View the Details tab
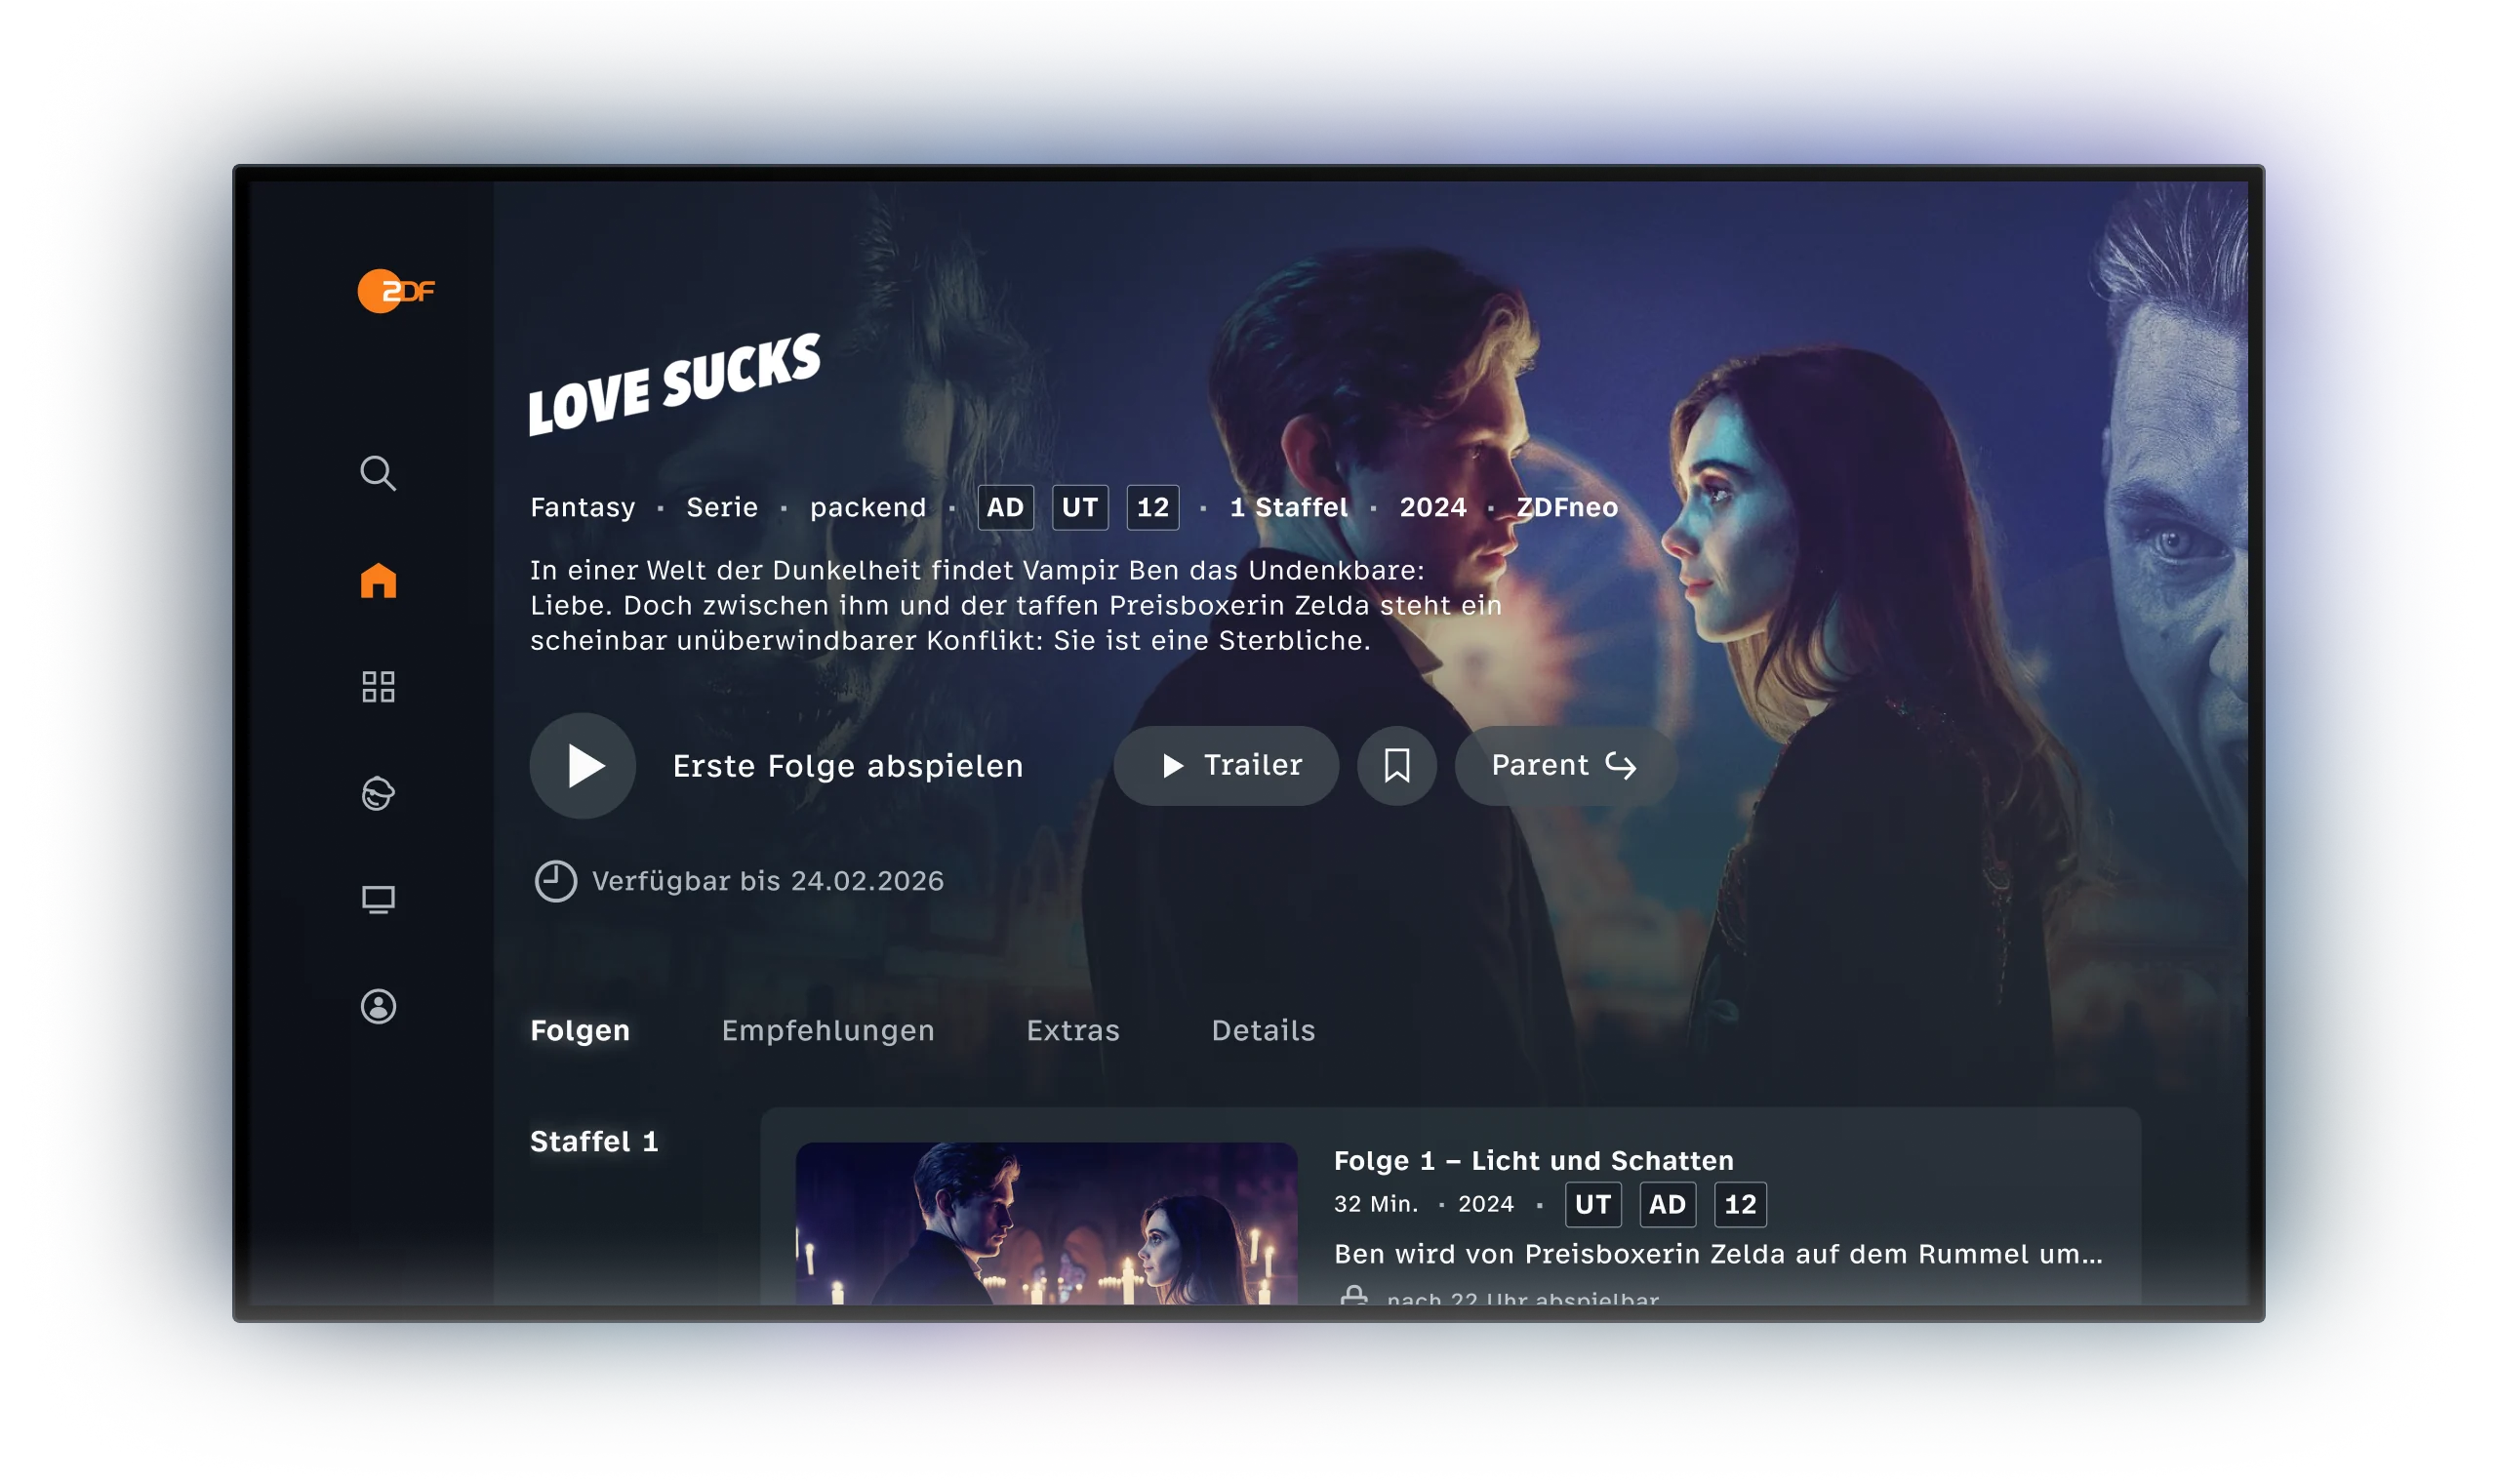 [x=1263, y=1030]
